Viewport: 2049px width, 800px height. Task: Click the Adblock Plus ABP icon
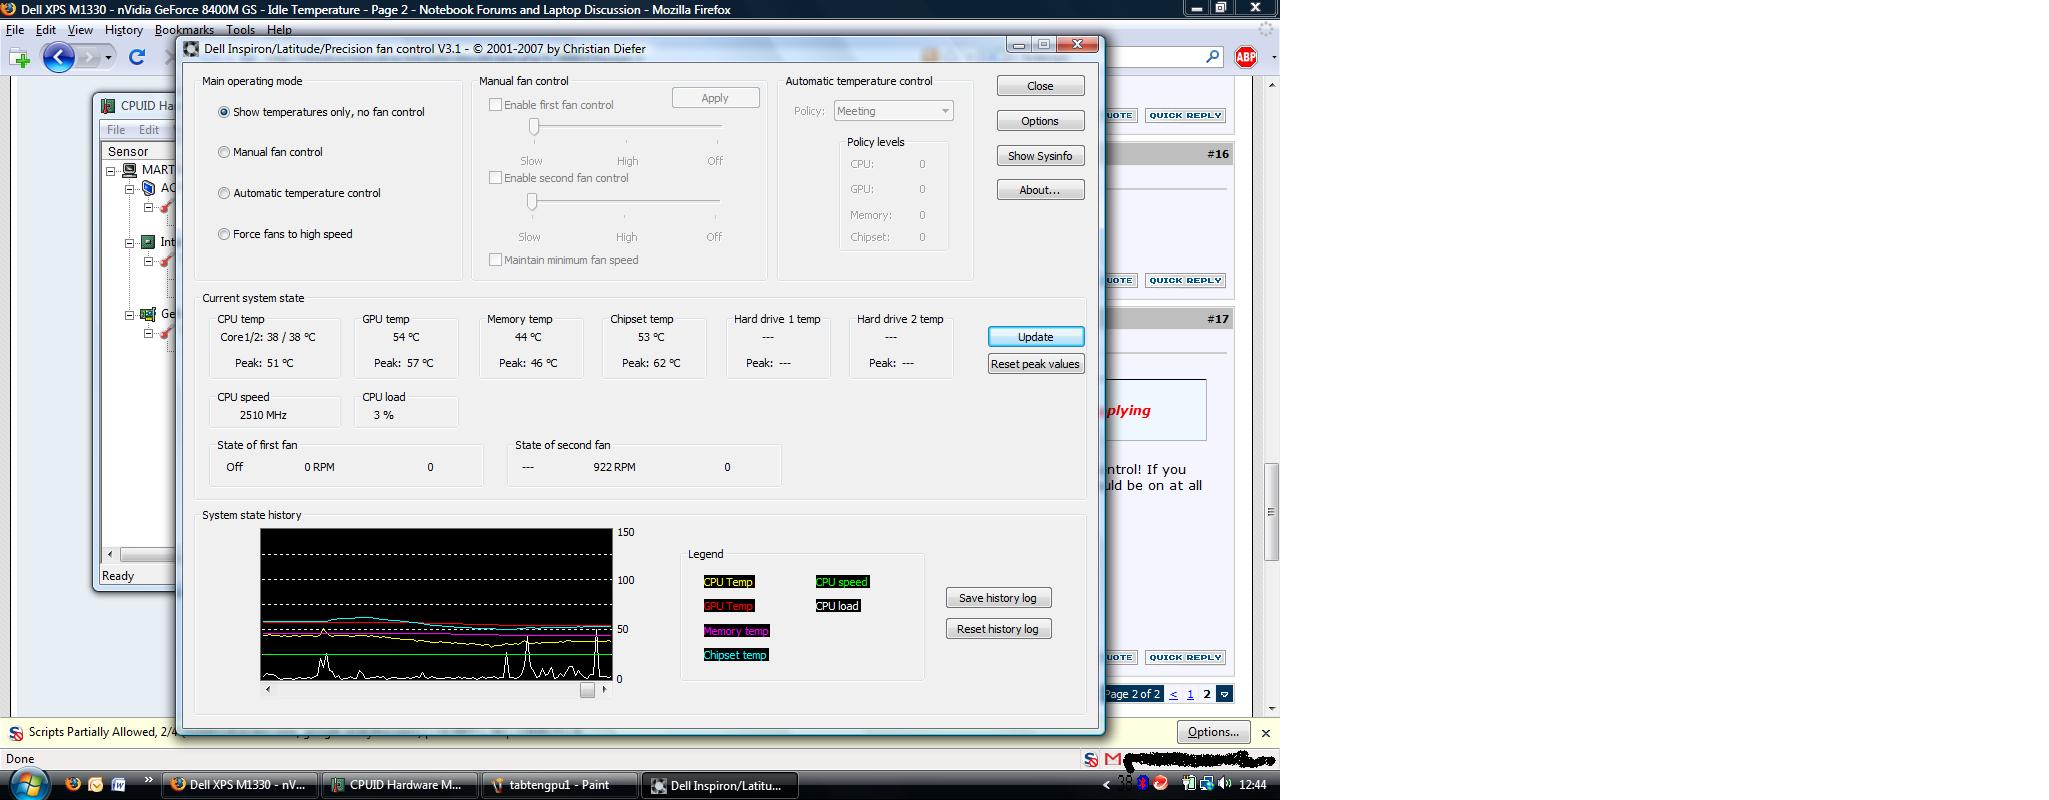[x=1246, y=57]
